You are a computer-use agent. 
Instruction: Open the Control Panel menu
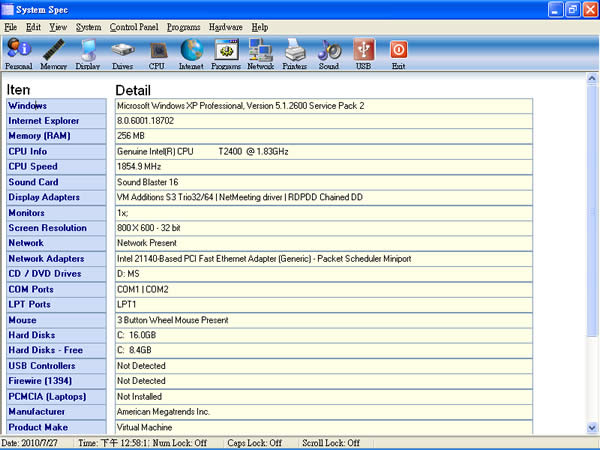[134, 27]
